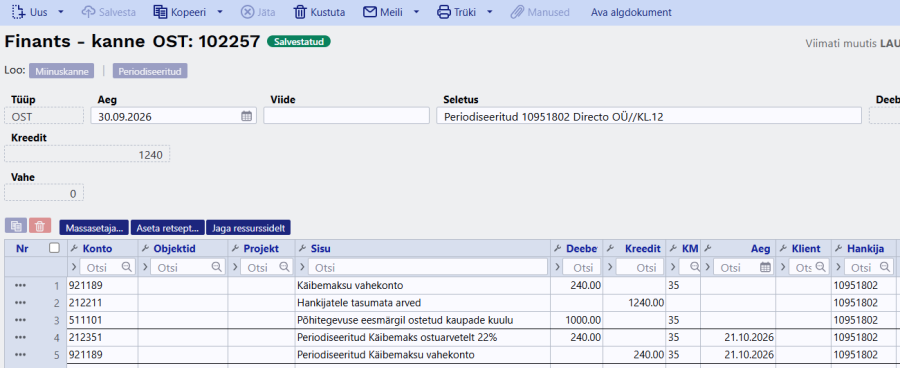Image resolution: width=900 pixels, height=368 pixels.
Task: Expand the Konto filter chevron
Action: point(73,267)
